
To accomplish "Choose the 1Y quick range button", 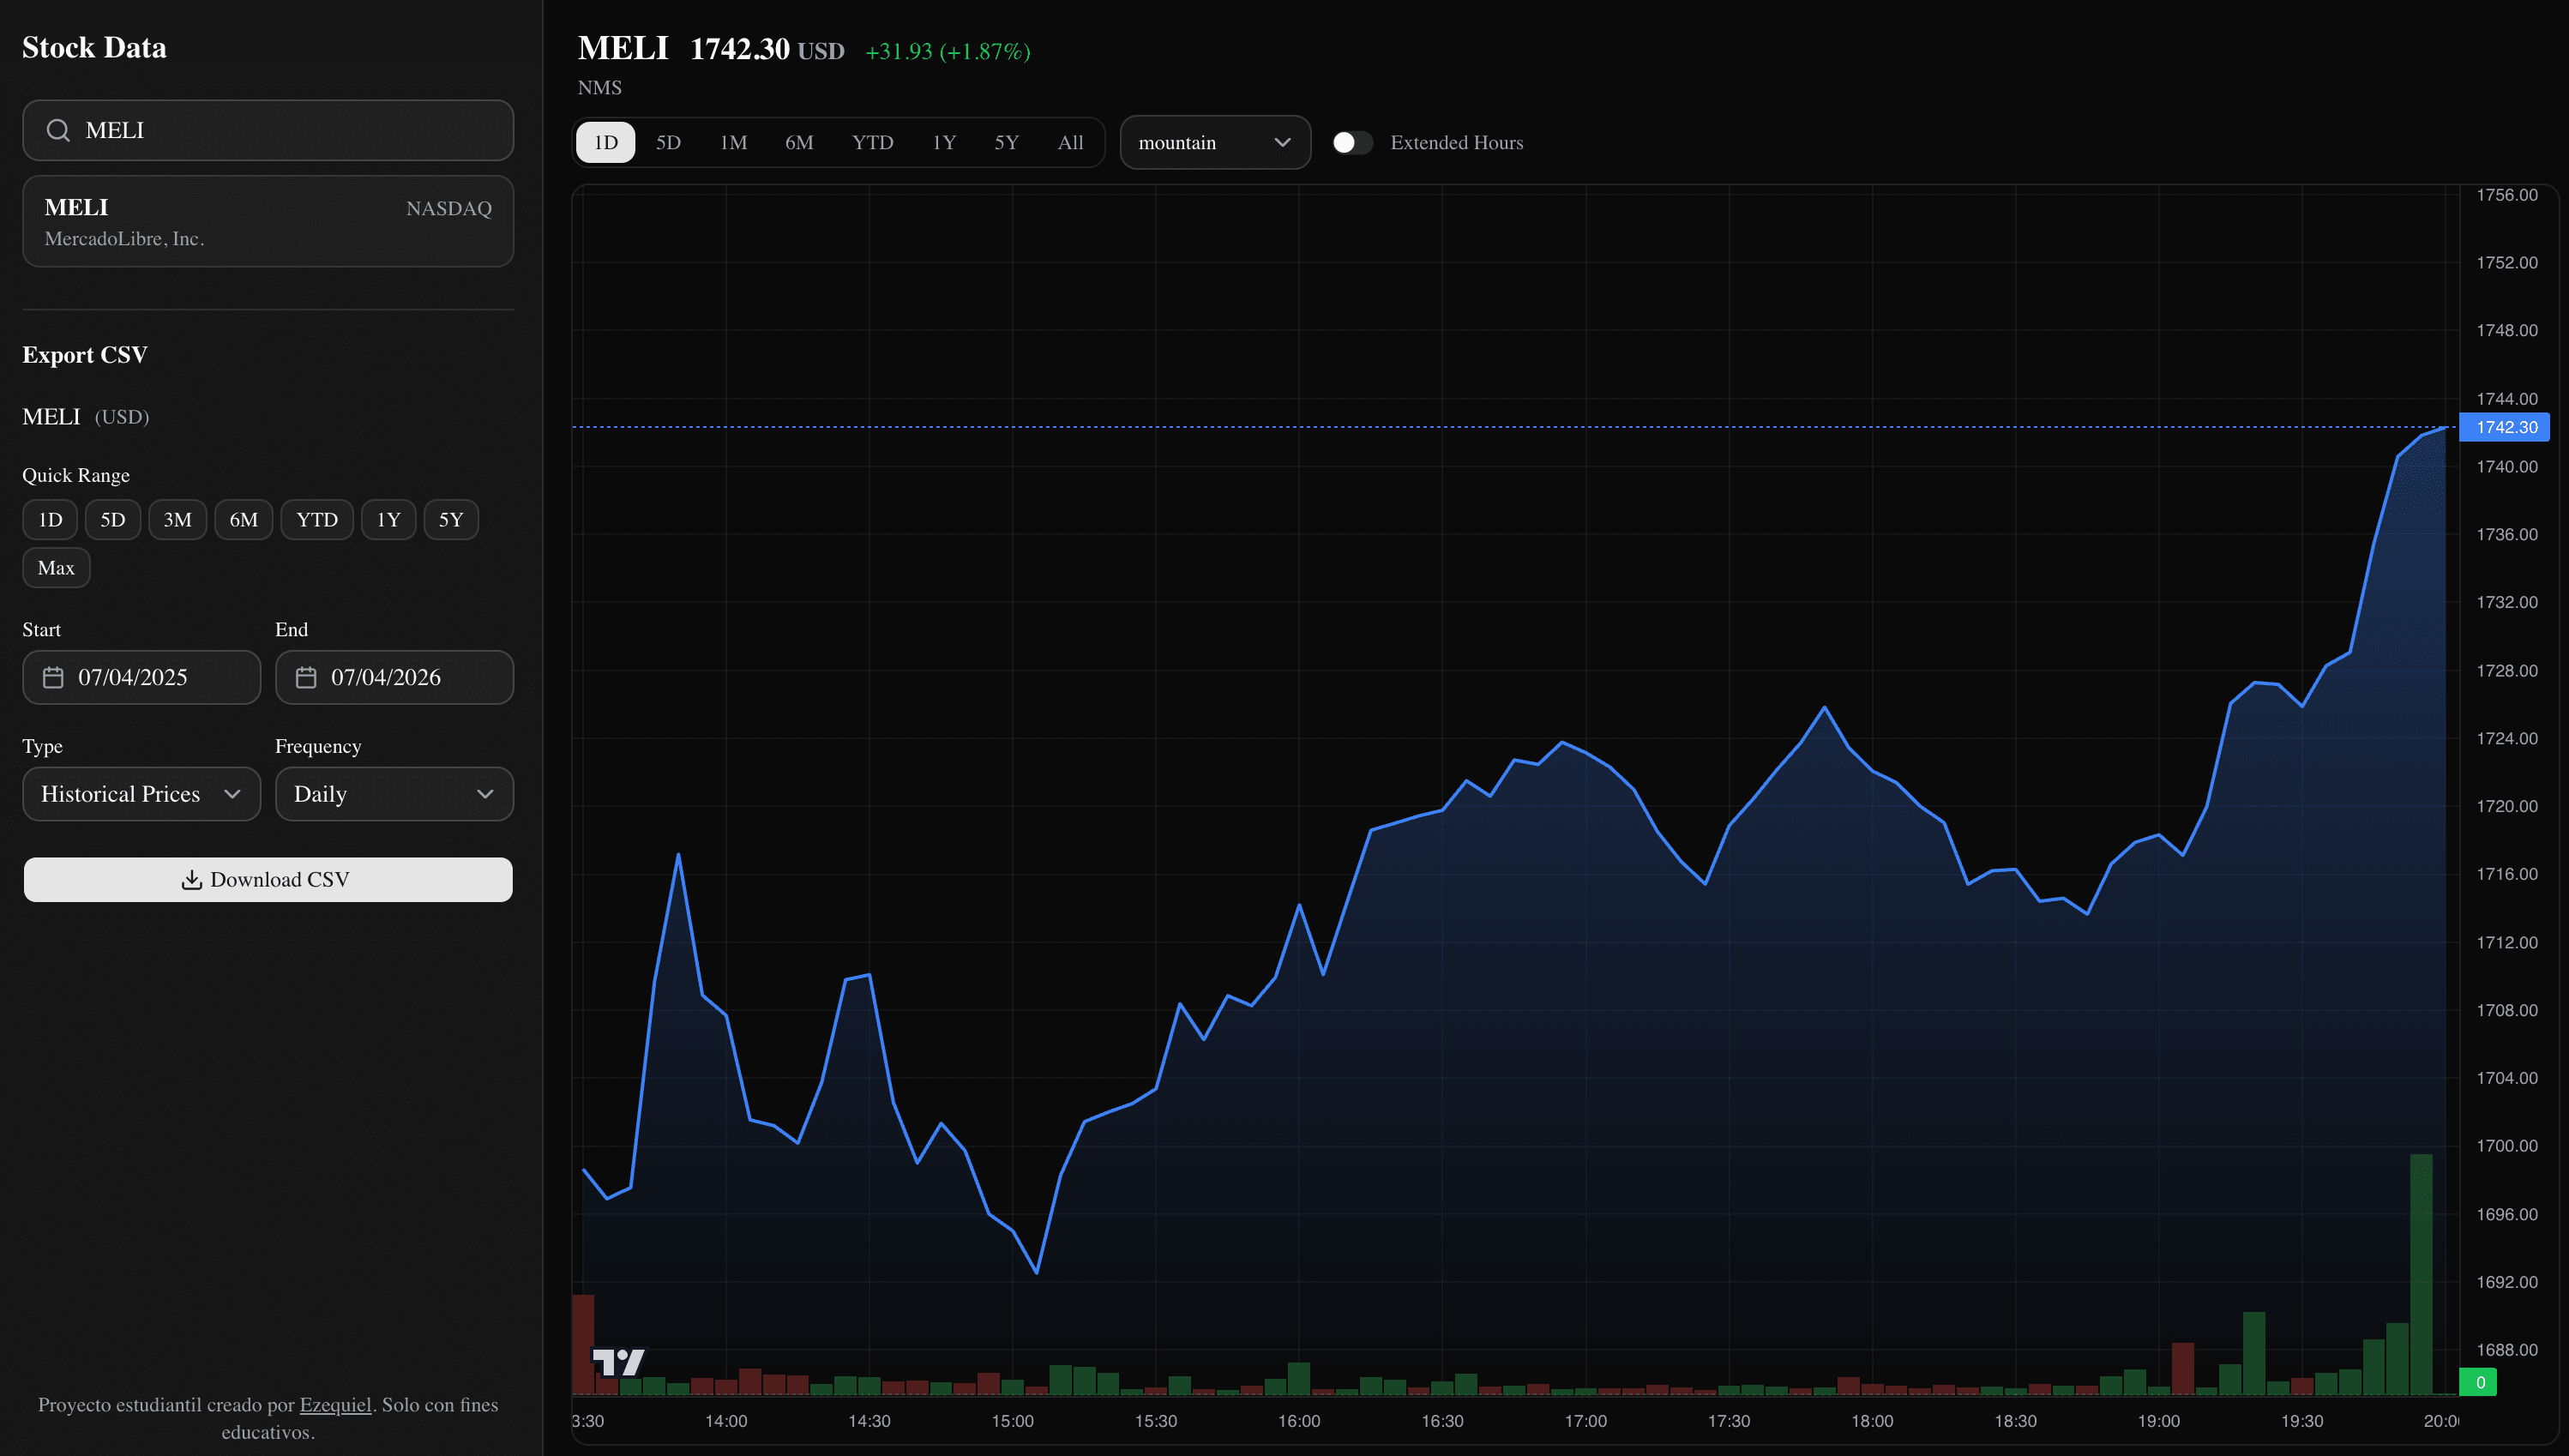I will (x=388, y=520).
